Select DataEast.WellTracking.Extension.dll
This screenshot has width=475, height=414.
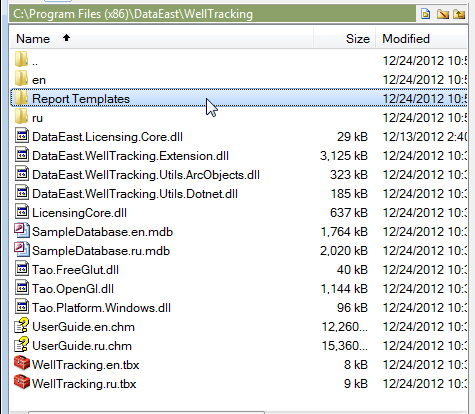coord(239,156)
